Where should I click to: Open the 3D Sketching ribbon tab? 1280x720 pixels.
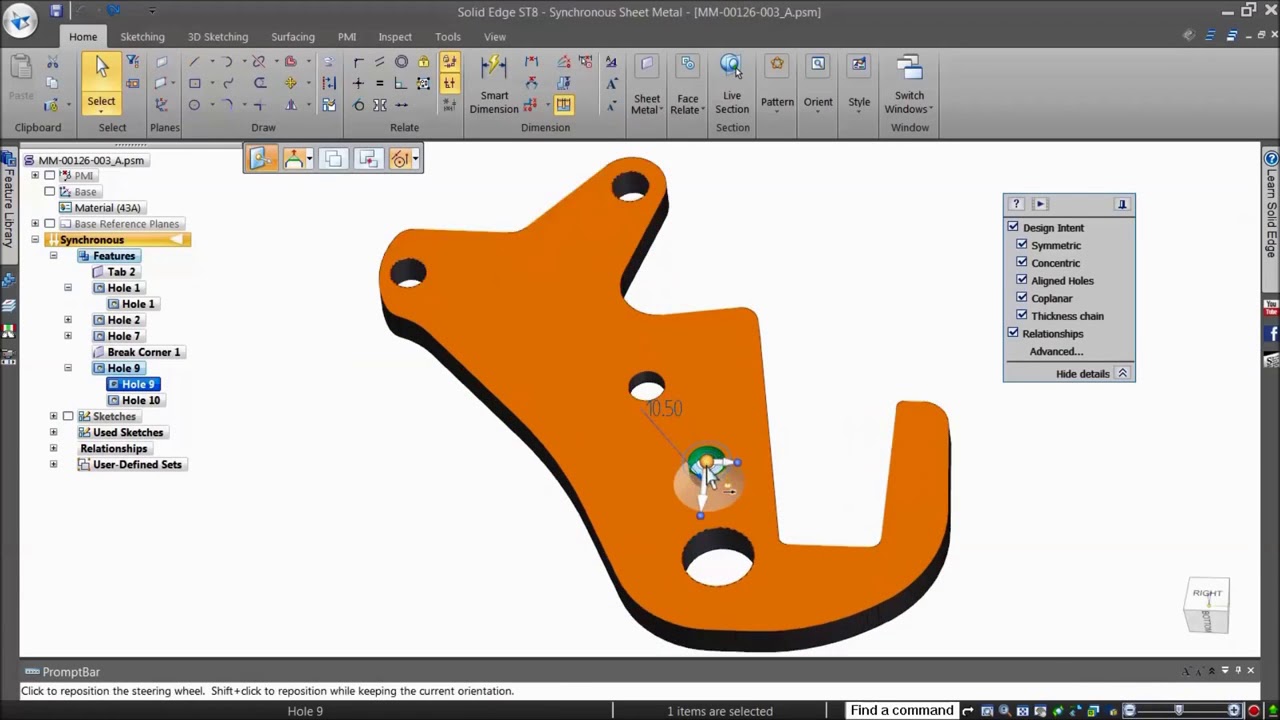click(218, 37)
